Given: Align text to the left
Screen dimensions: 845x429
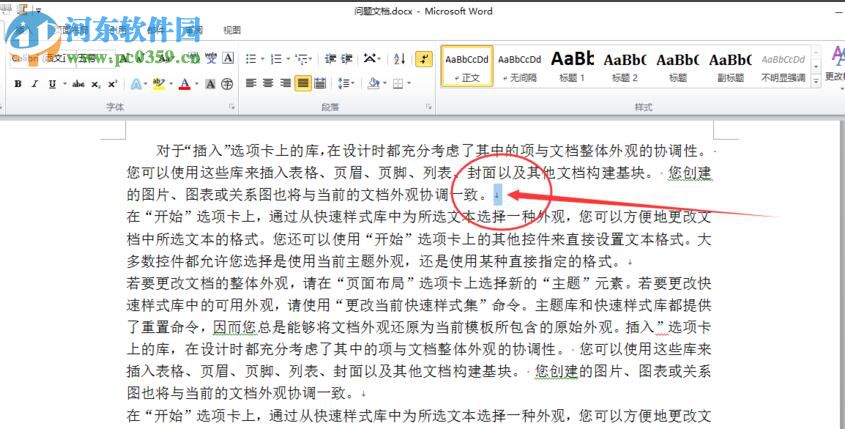Looking at the screenshot, I should (251, 83).
